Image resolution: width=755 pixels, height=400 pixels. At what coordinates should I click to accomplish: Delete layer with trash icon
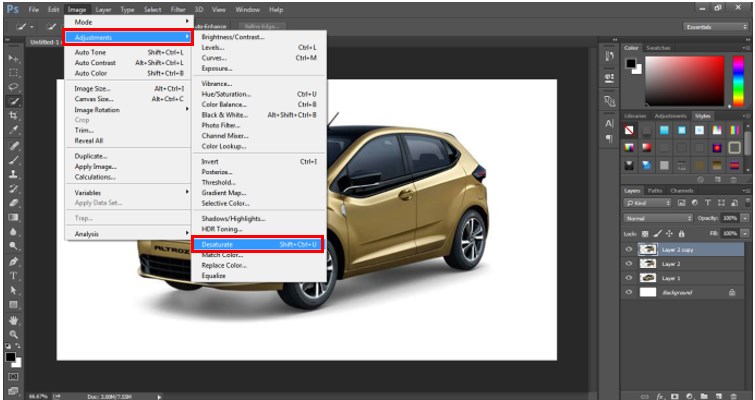pyautogui.click(x=733, y=396)
